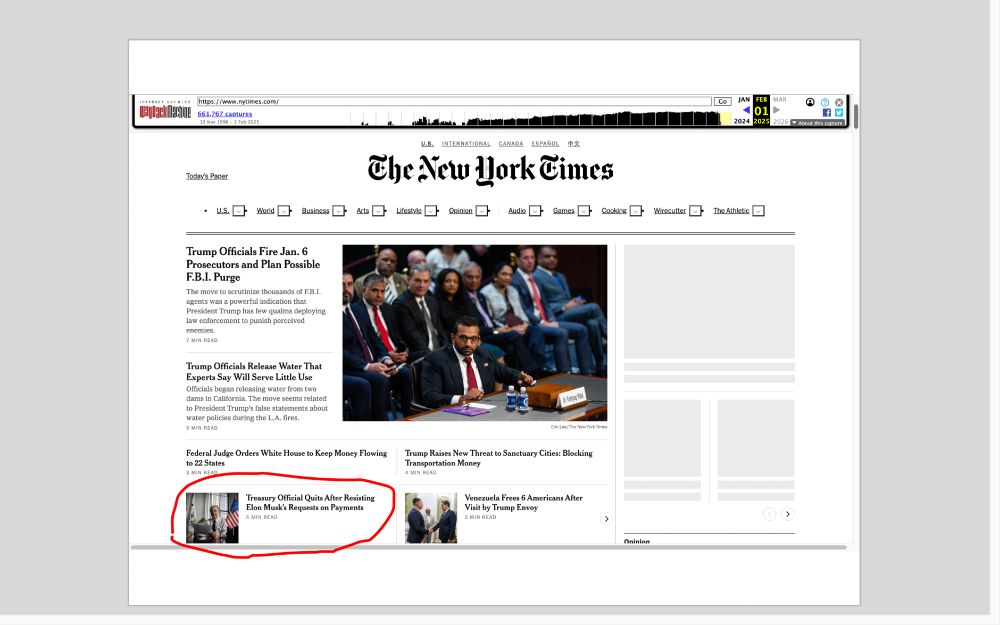This screenshot has height=625, width=1000.
Task: Select the U.S. edition link
Action: (x=427, y=144)
